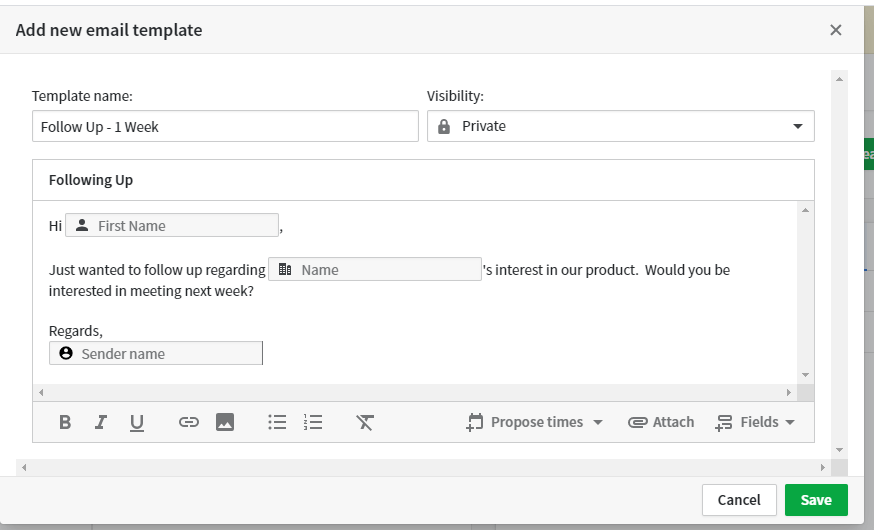The width and height of the screenshot is (874, 530).
Task: Select the Sender name merge field
Action: point(156,353)
